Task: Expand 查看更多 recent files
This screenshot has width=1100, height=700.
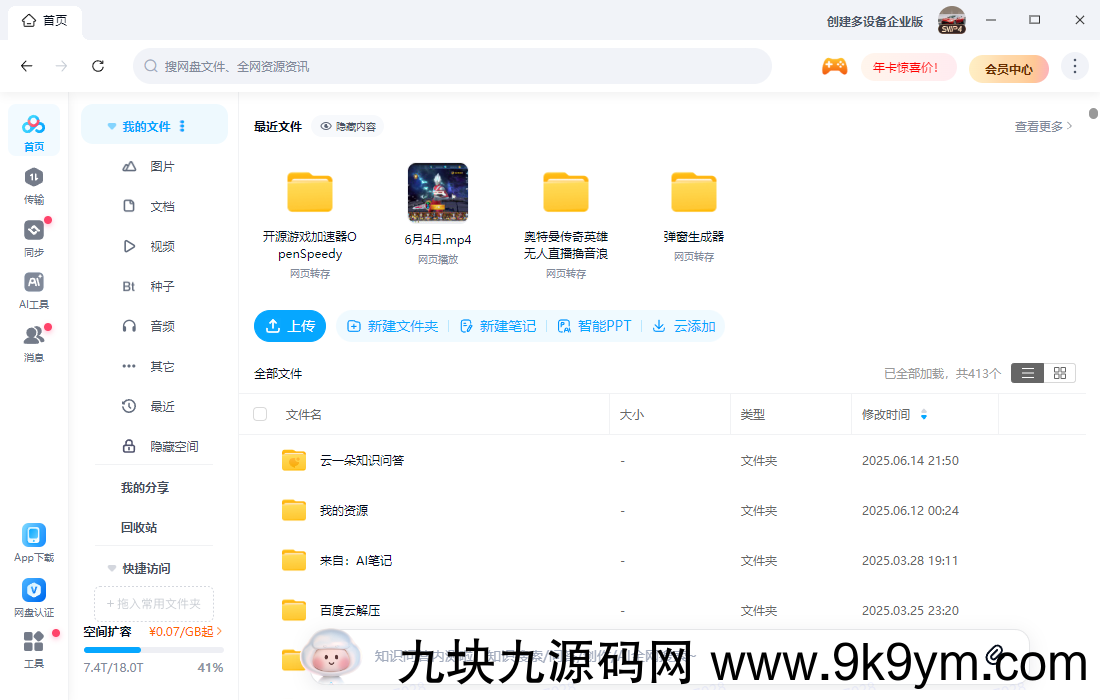Action: (1043, 126)
